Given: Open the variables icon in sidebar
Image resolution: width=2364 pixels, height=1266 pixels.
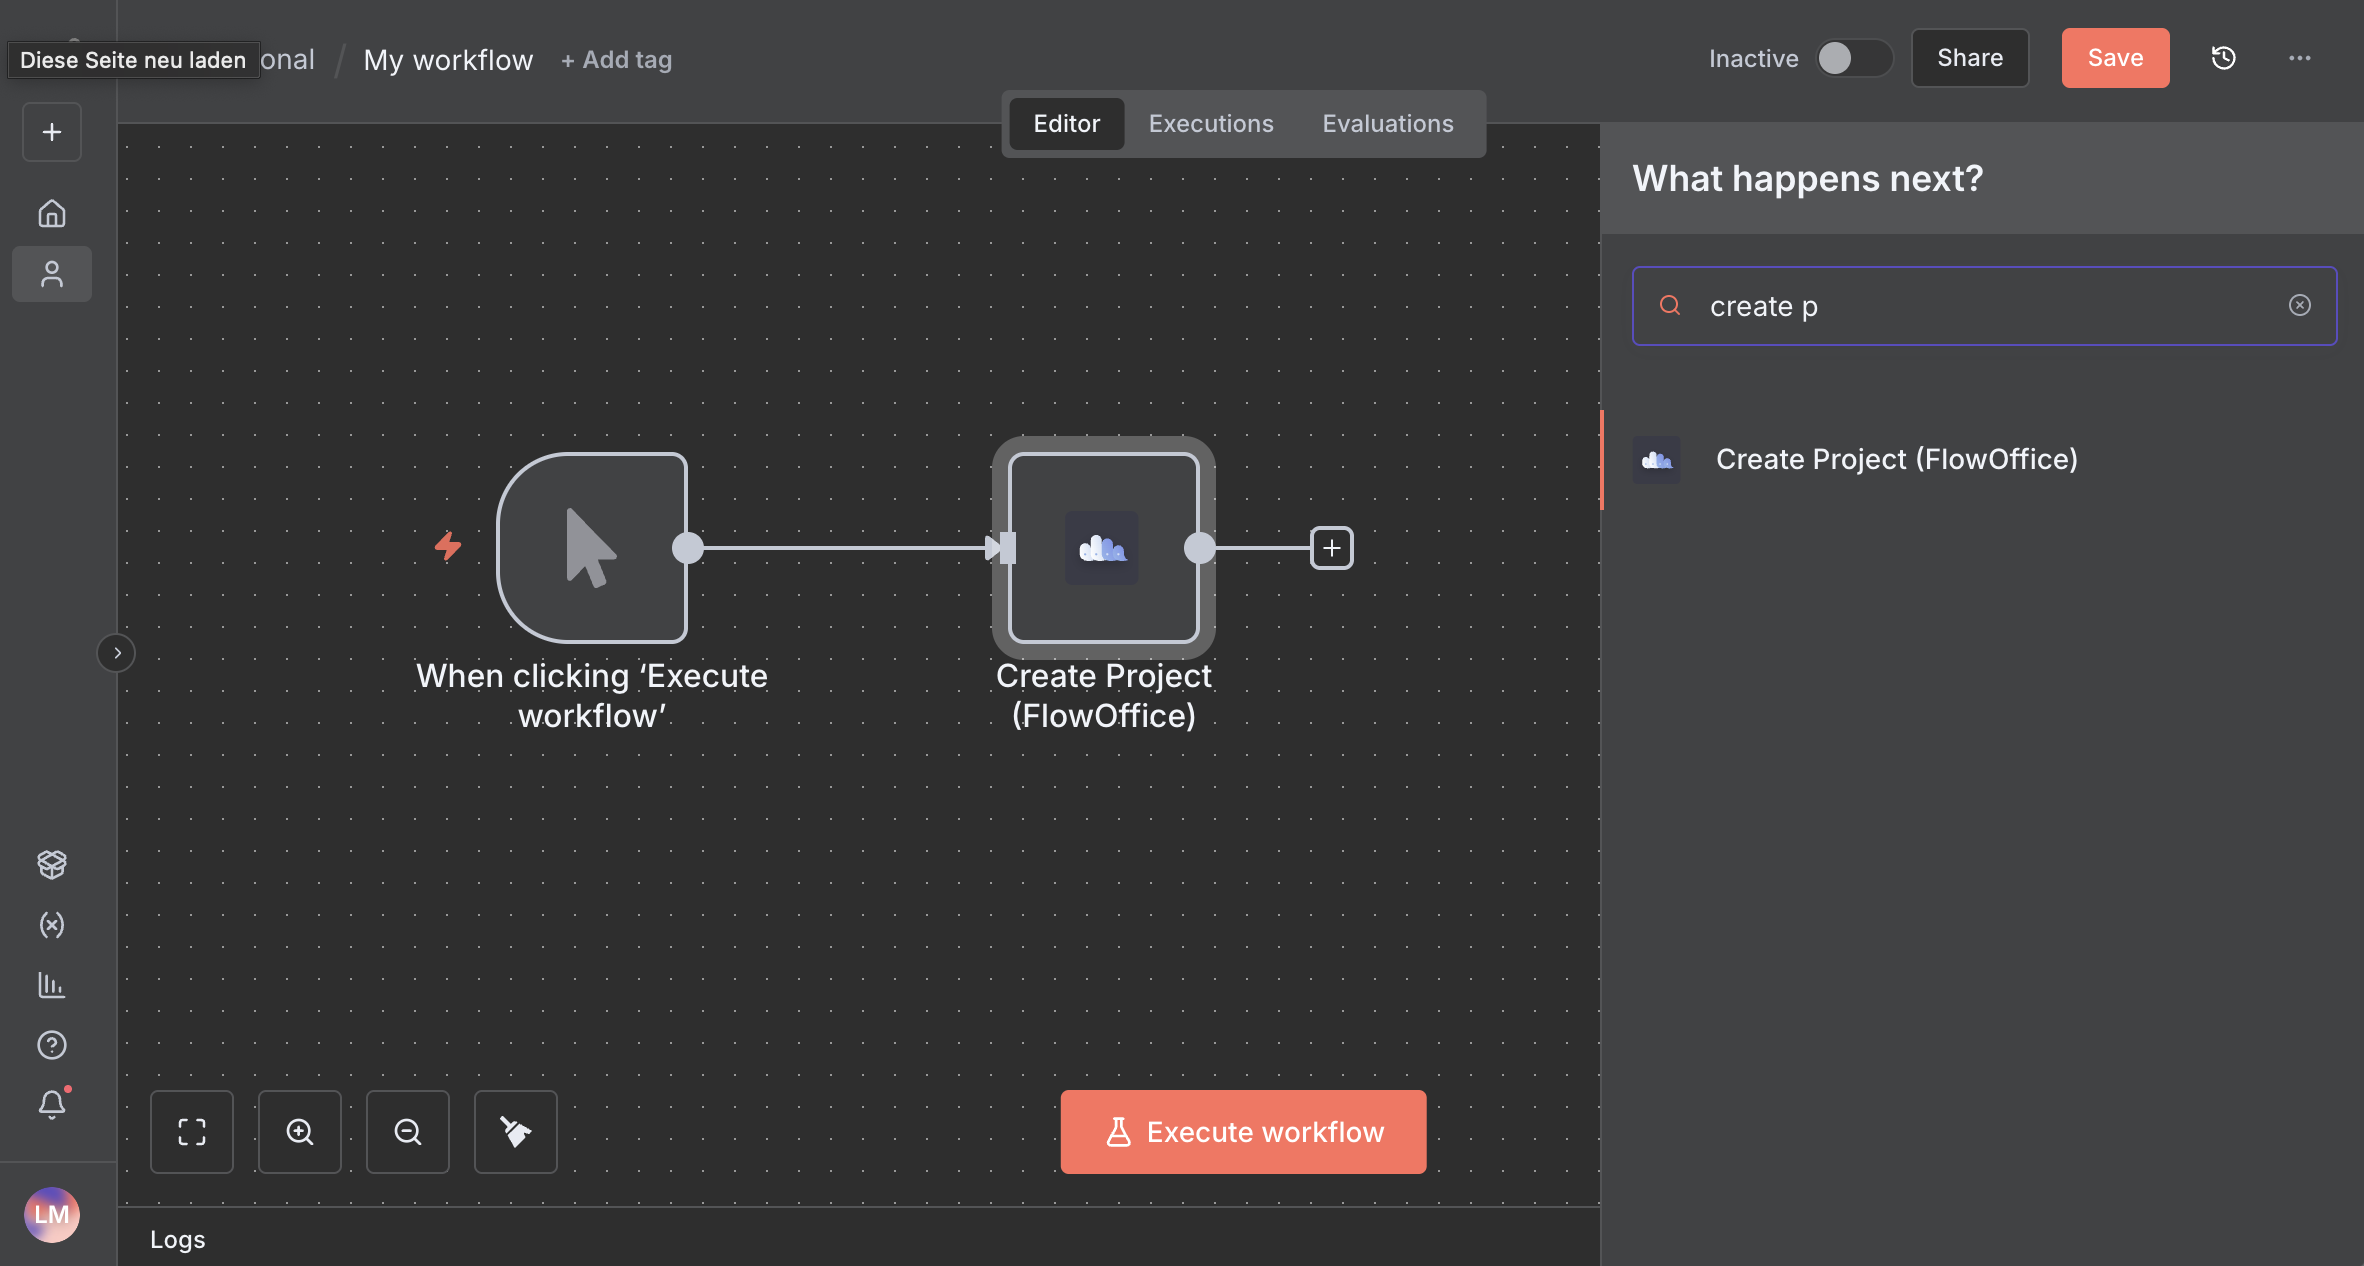Looking at the screenshot, I should click(52, 925).
